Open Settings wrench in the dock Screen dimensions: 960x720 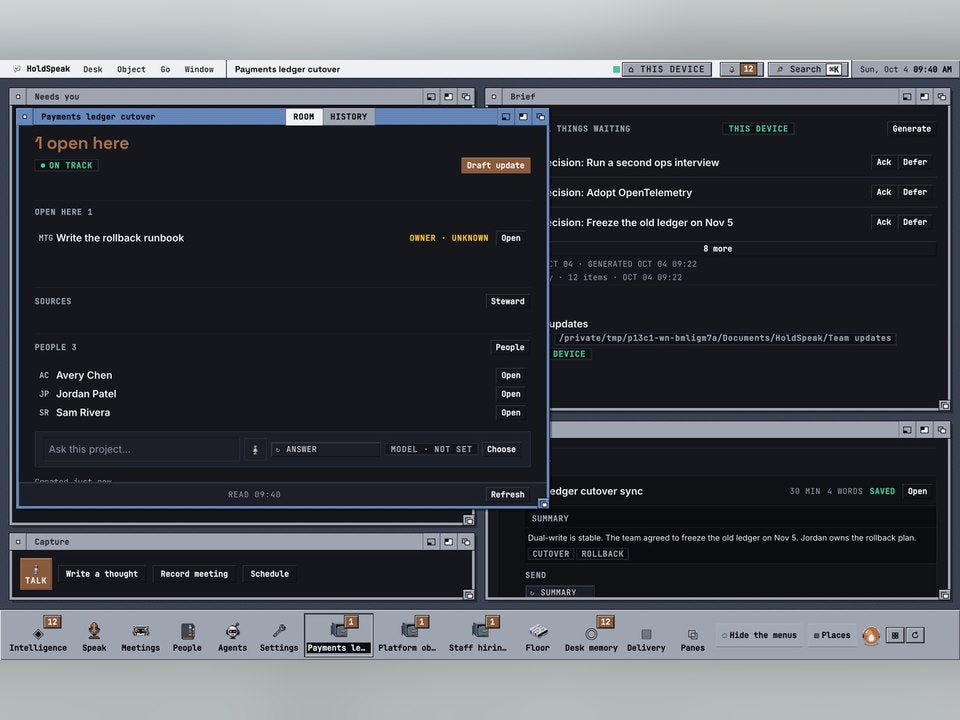(x=279, y=636)
